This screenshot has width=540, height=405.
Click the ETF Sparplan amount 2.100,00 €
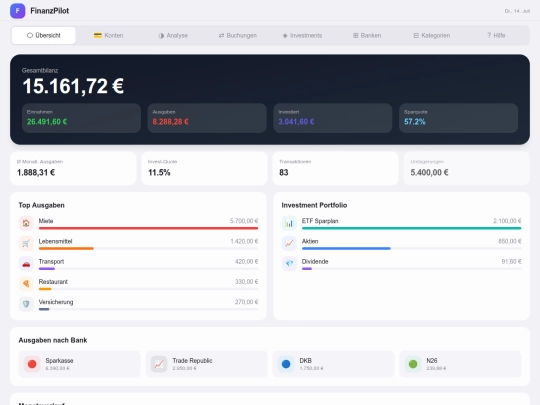coord(507,221)
